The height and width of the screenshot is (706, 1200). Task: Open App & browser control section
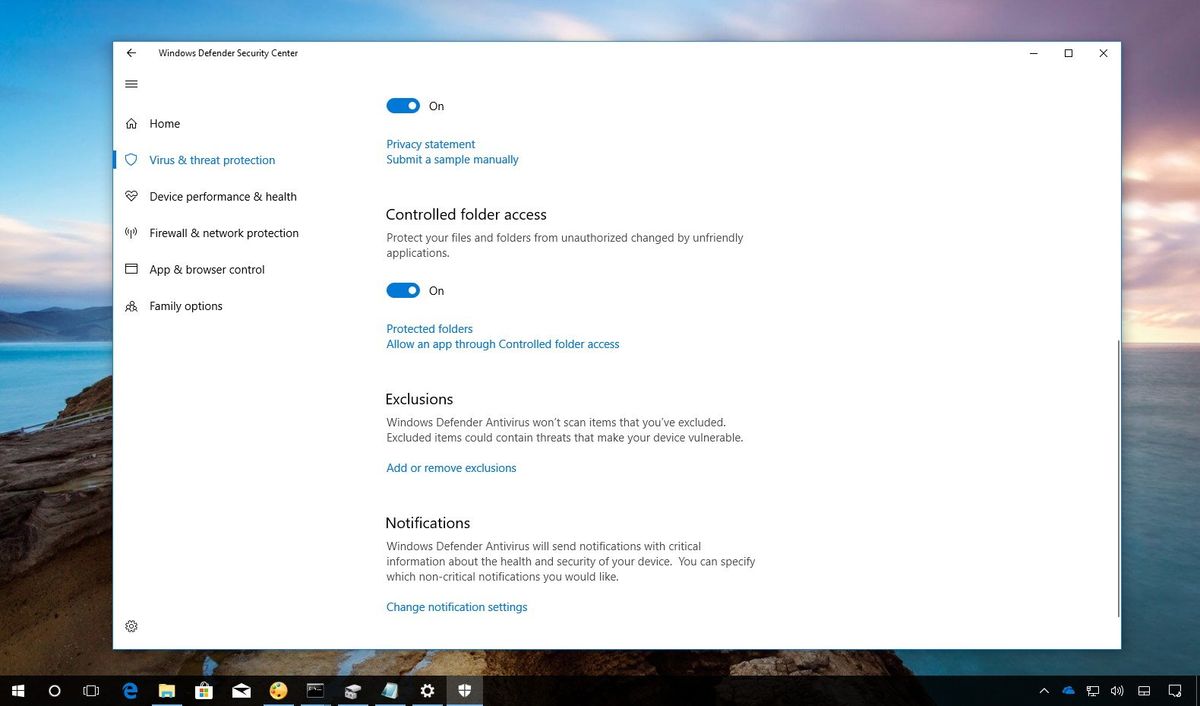(207, 269)
